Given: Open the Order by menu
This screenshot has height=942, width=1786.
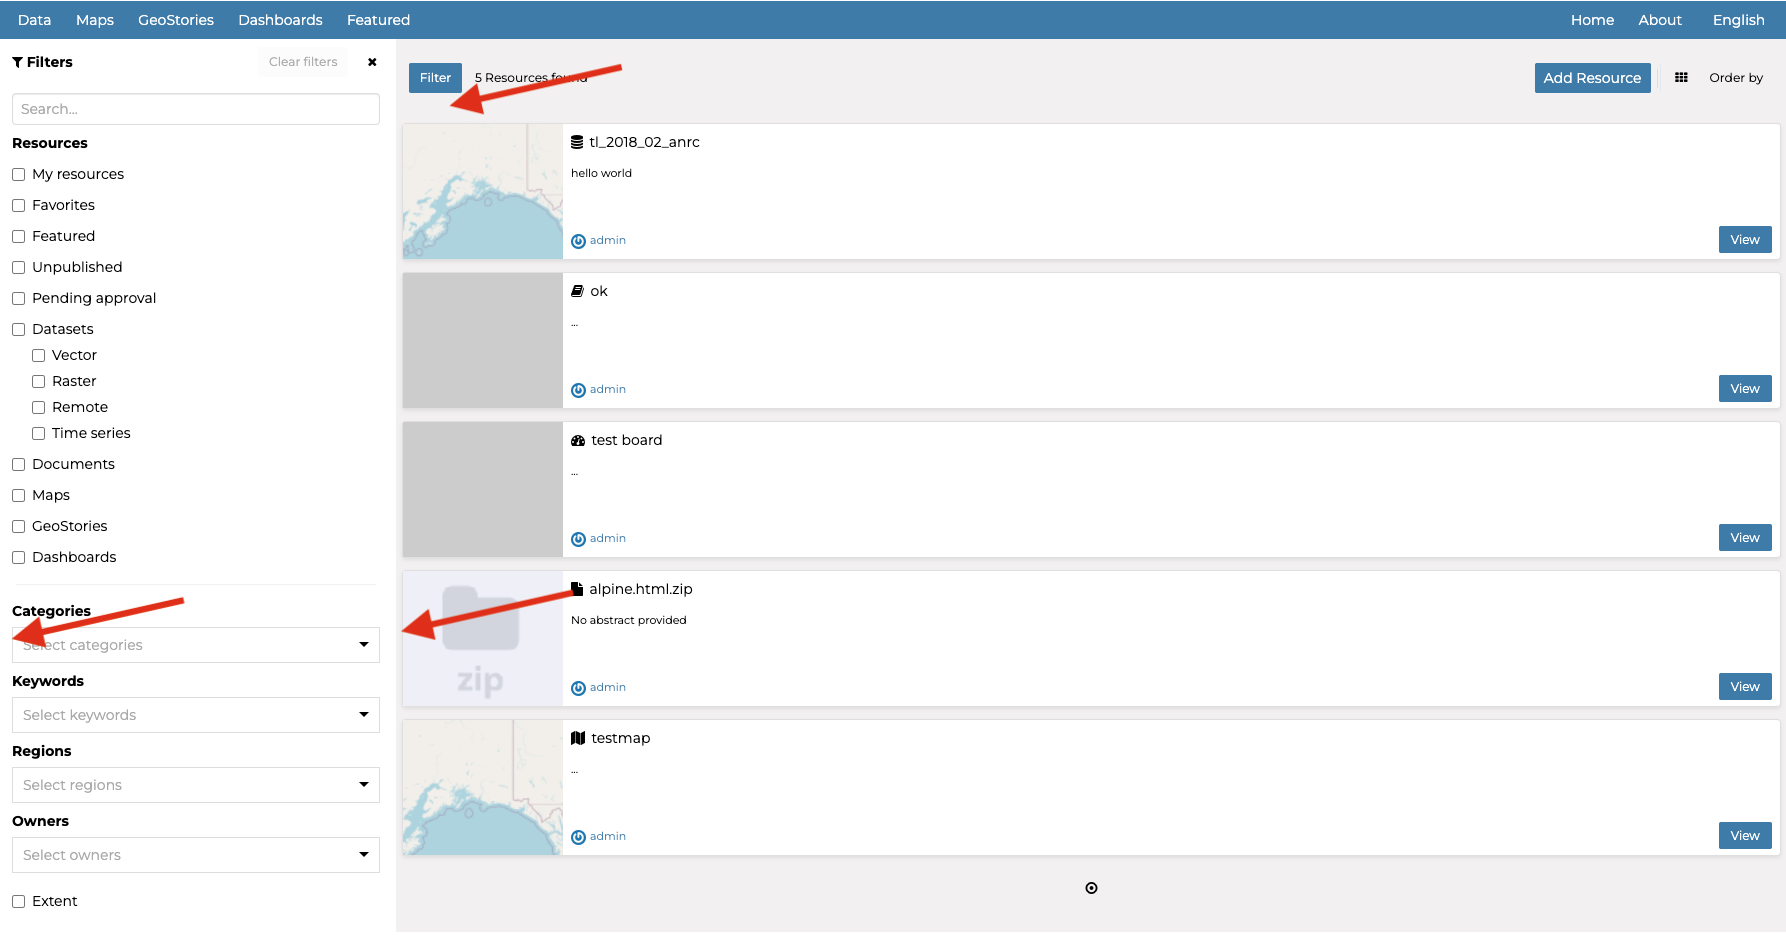Looking at the screenshot, I should tap(1736, 78).
